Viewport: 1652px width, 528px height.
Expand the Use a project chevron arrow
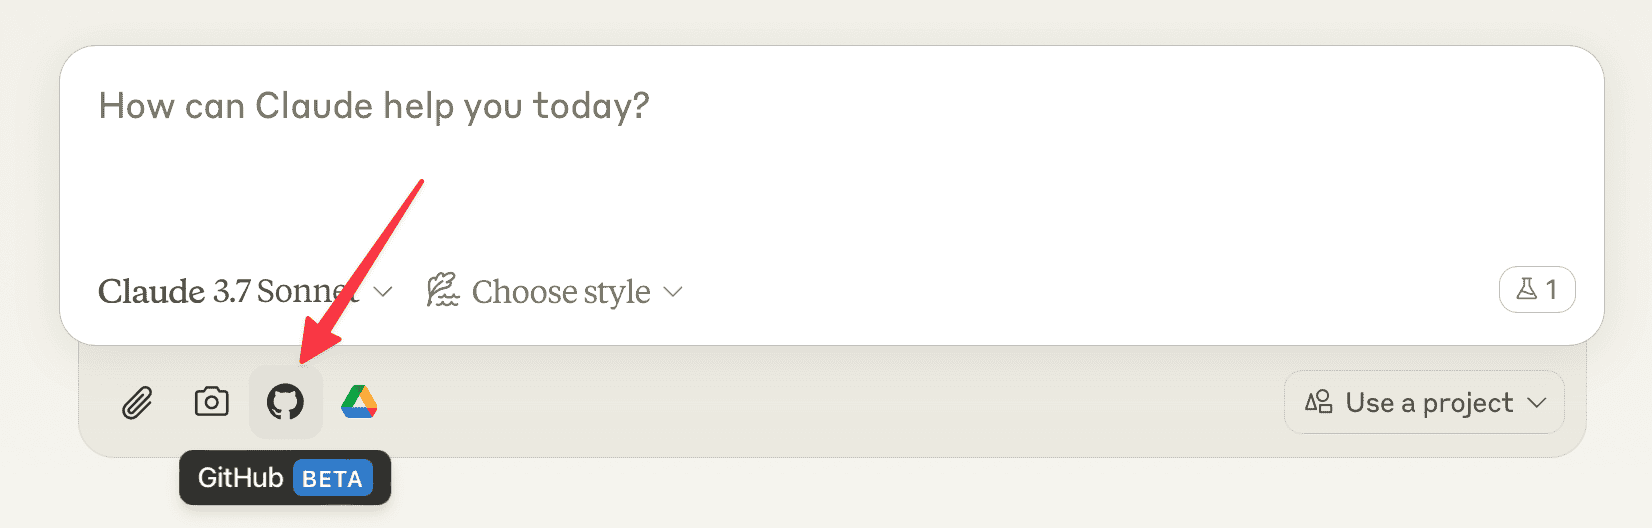(1537, 402)
